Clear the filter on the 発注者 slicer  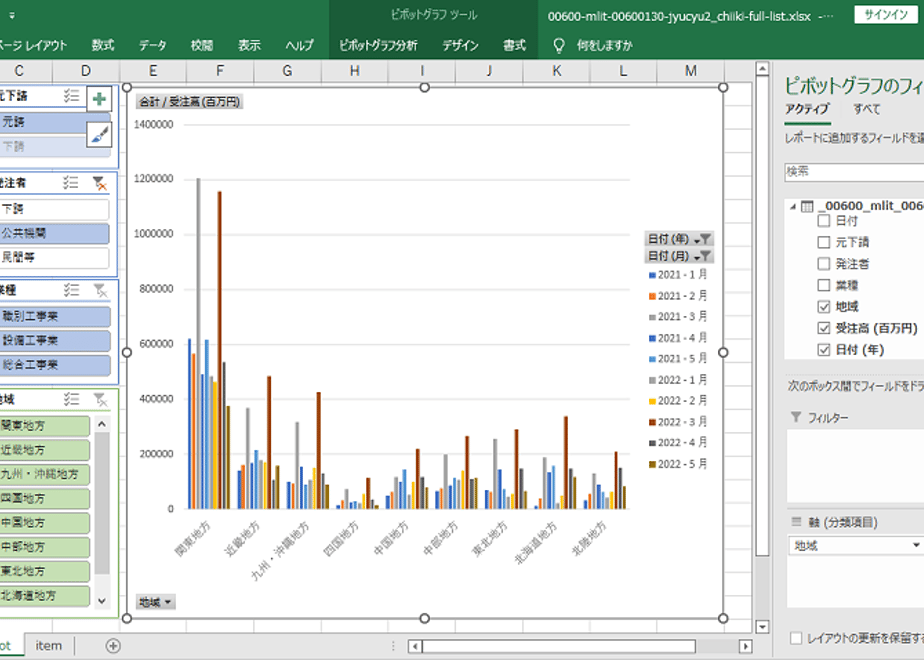(x=100, y=183)
